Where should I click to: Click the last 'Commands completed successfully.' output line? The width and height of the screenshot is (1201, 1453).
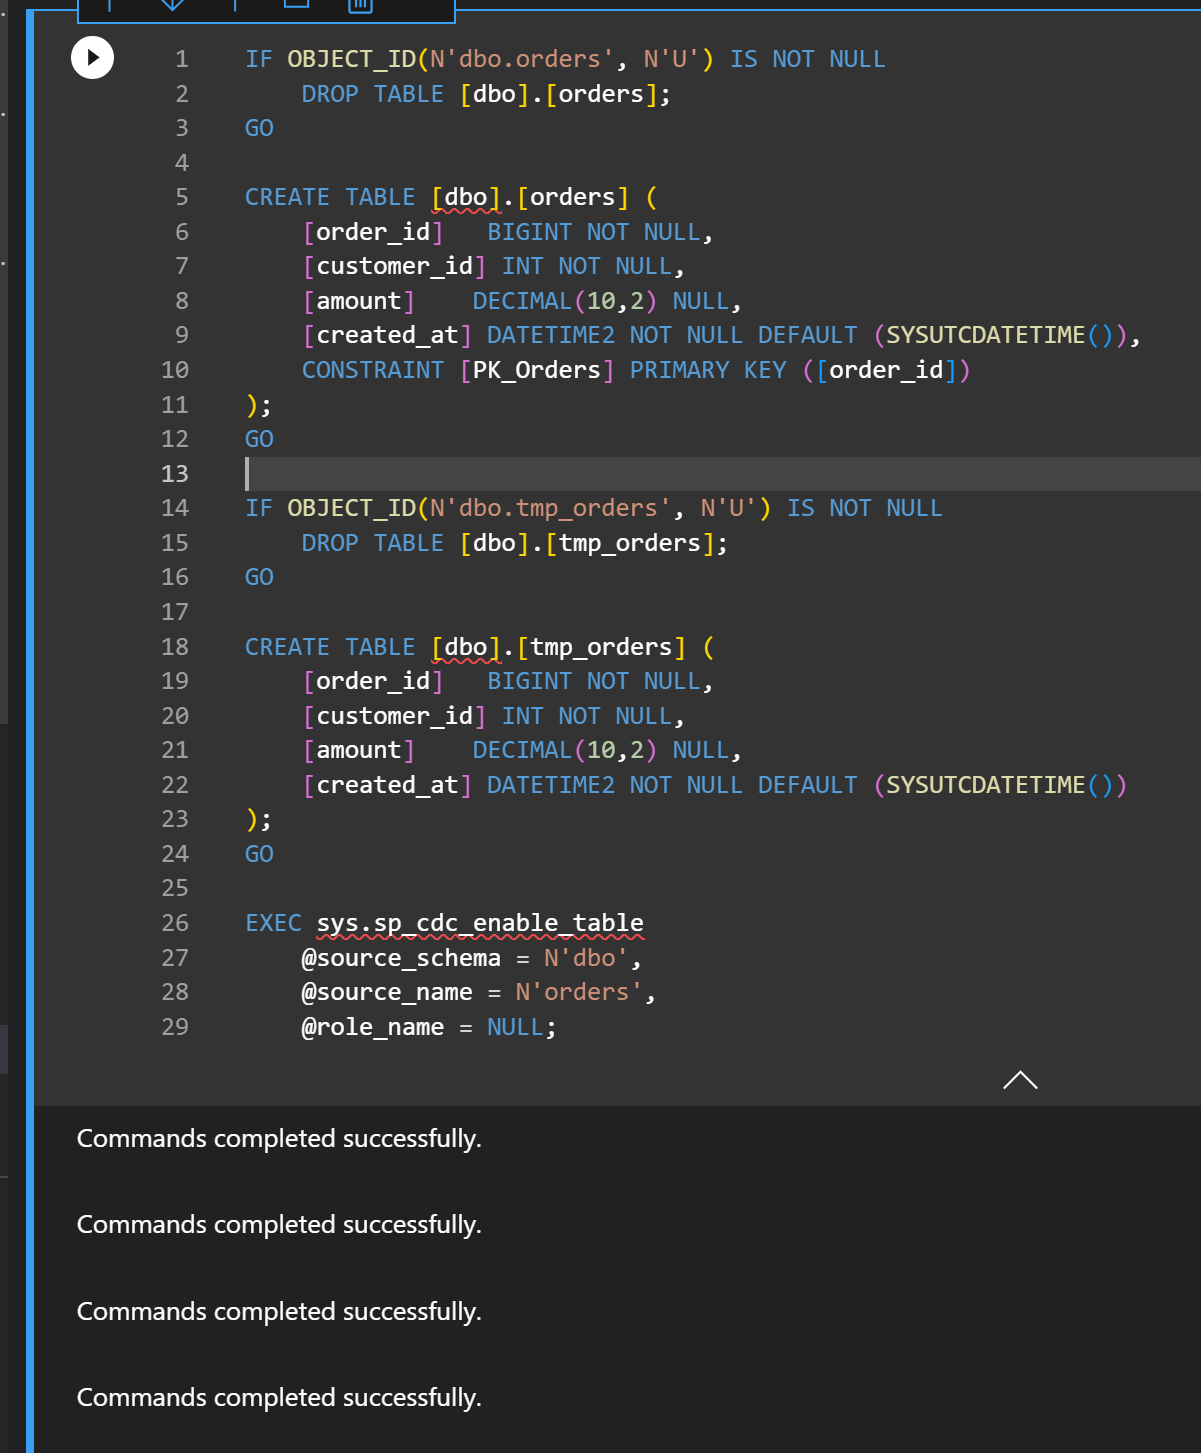point(279,1398)
